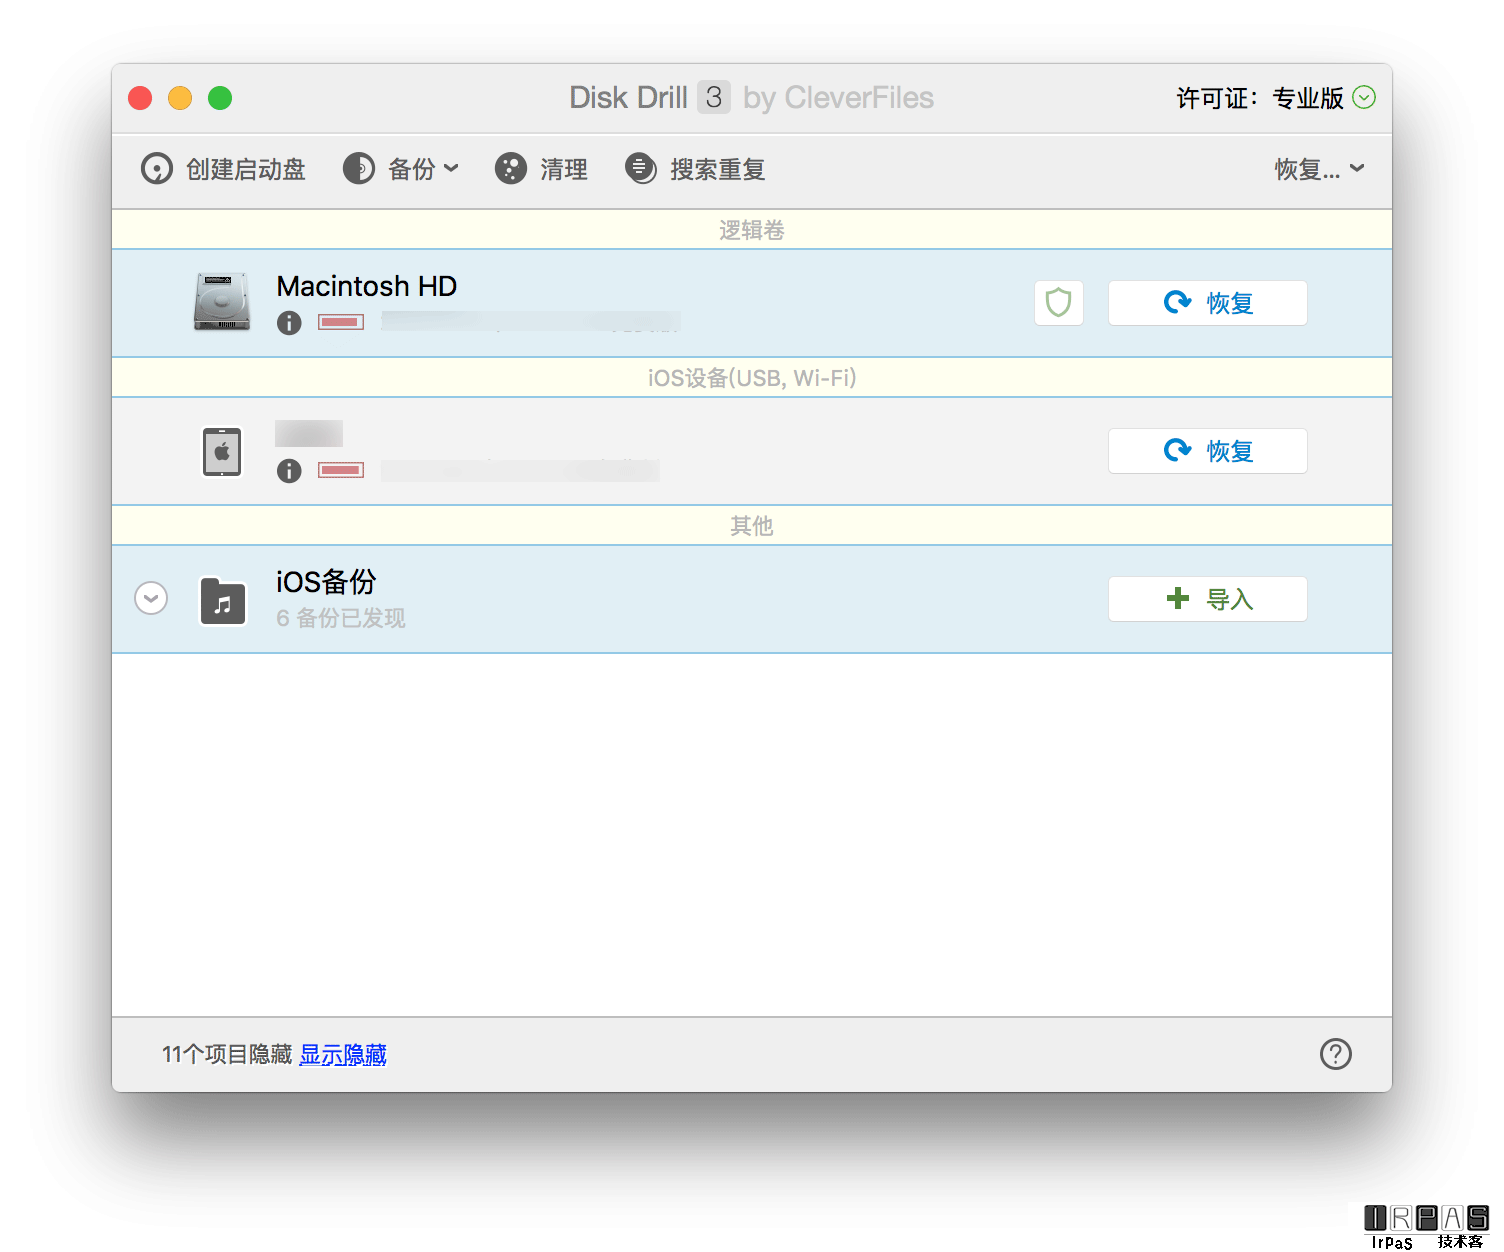Viewport: 1504px width, 1252px height.
Task: Click the 逻辑卷 section header
Action: point(752,230)
